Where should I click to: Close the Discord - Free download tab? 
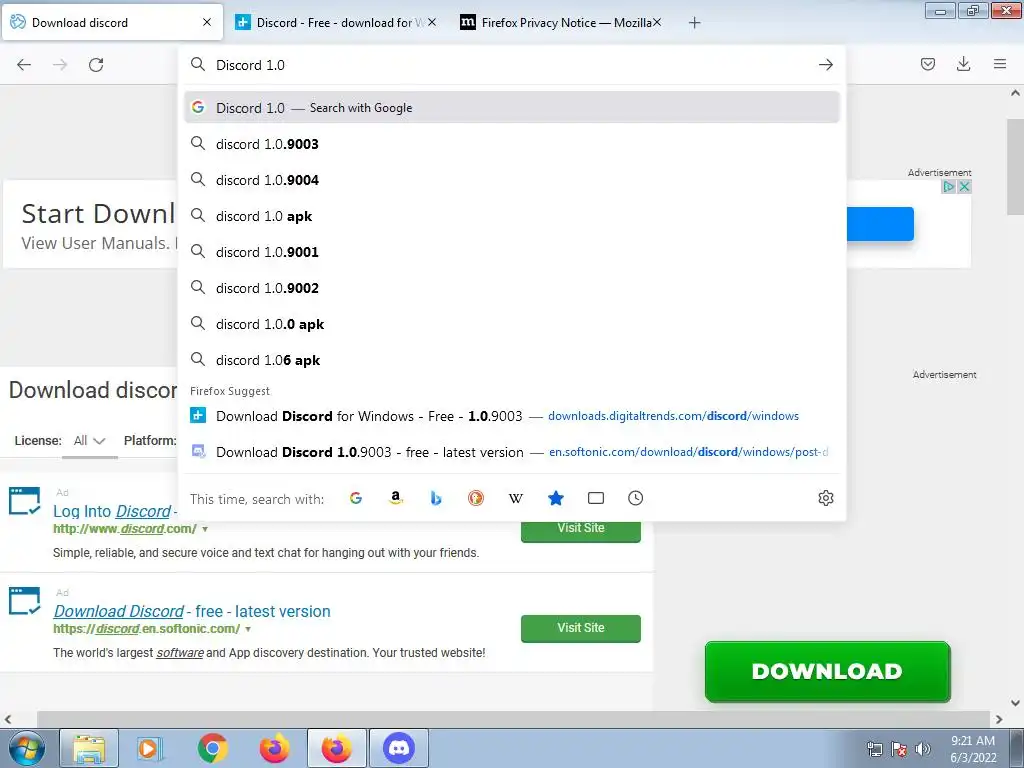point(432,22)
